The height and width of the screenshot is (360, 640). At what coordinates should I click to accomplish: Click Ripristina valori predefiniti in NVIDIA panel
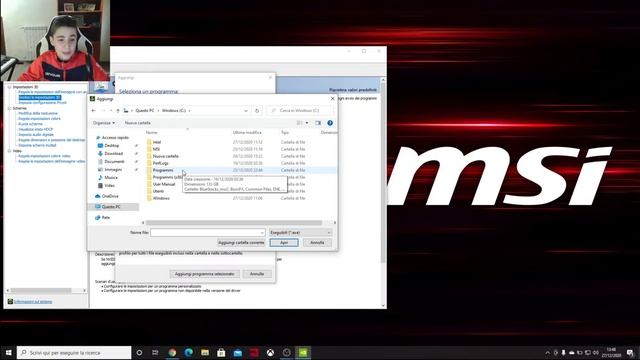(x=353, y=89)
